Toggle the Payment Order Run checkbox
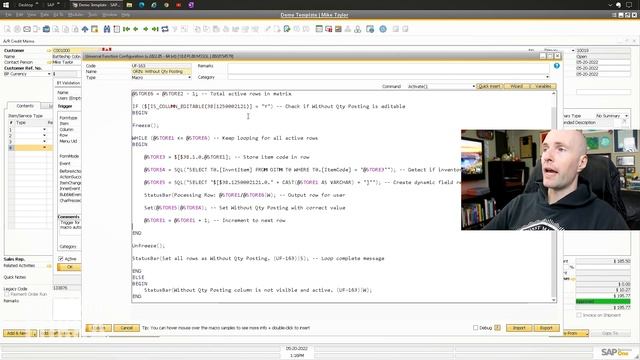Viewport: 640px width, 360px height. [7, 294]
